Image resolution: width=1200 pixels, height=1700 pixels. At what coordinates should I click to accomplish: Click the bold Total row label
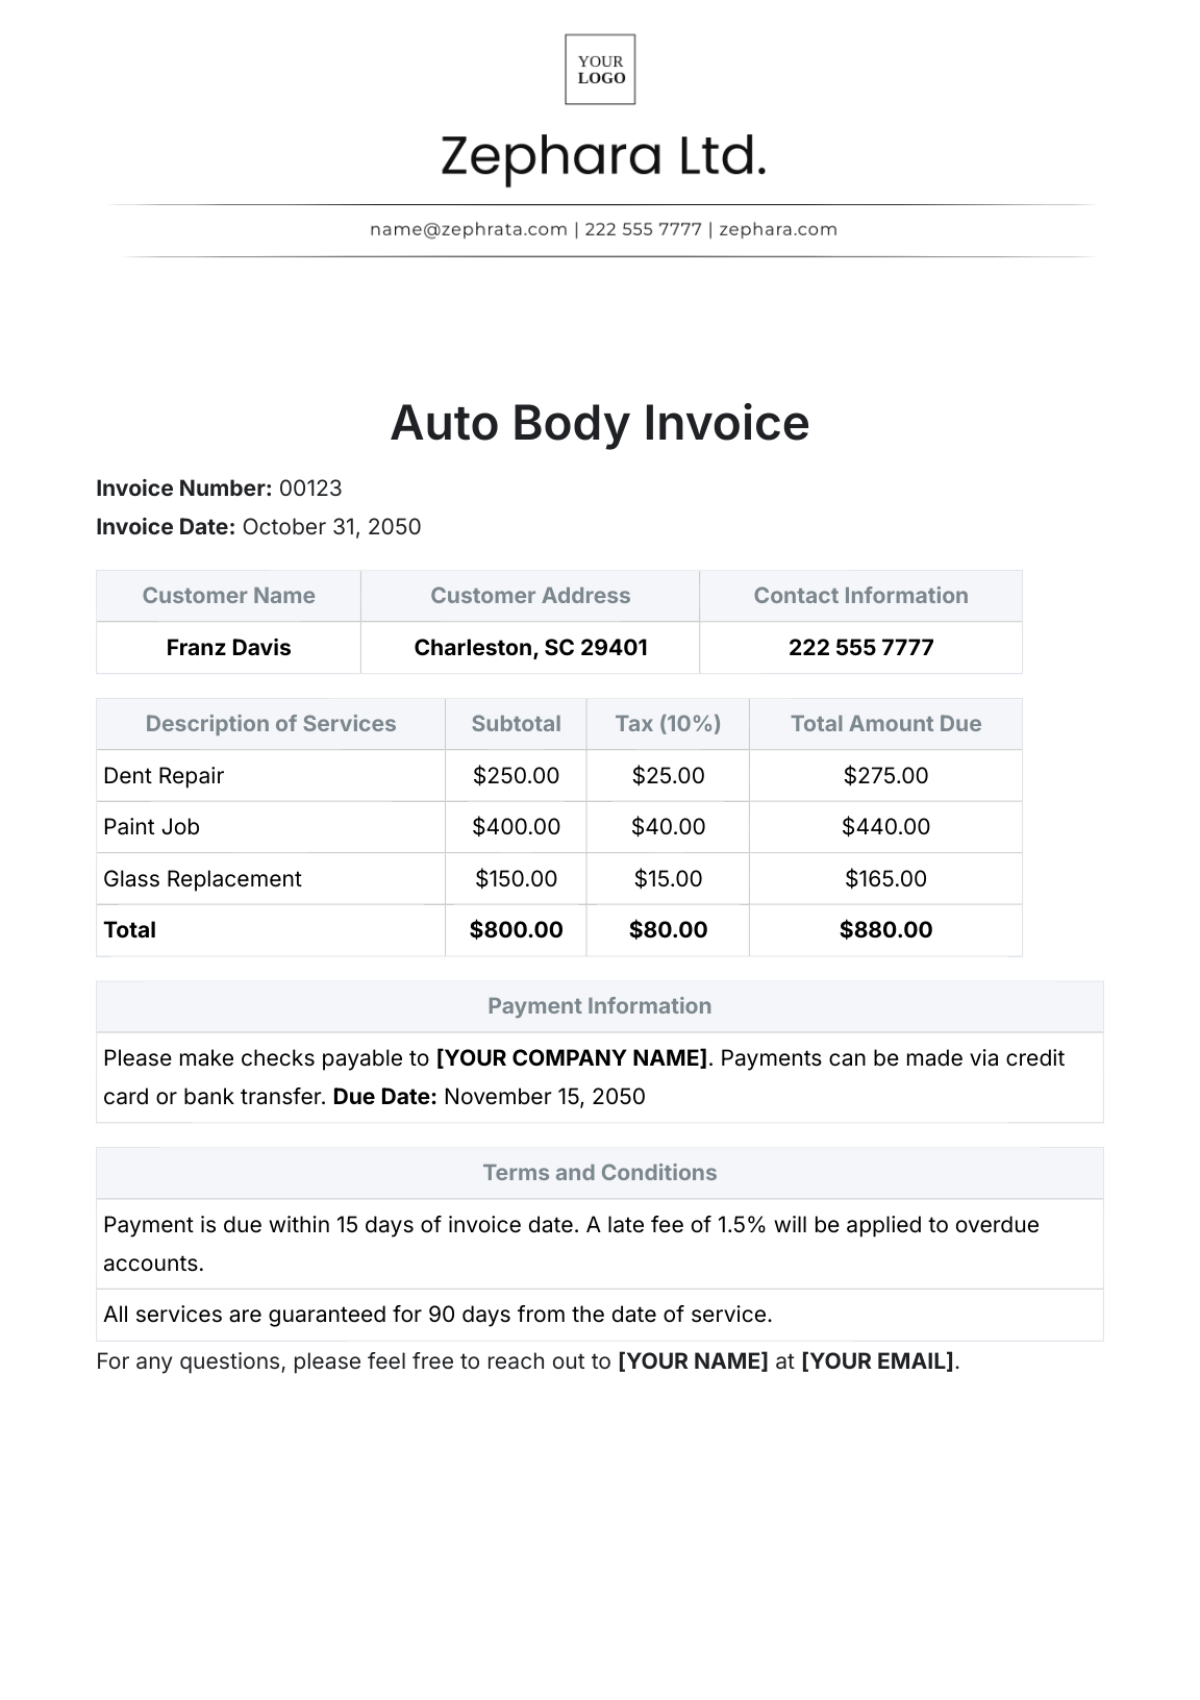click(130, 930)
